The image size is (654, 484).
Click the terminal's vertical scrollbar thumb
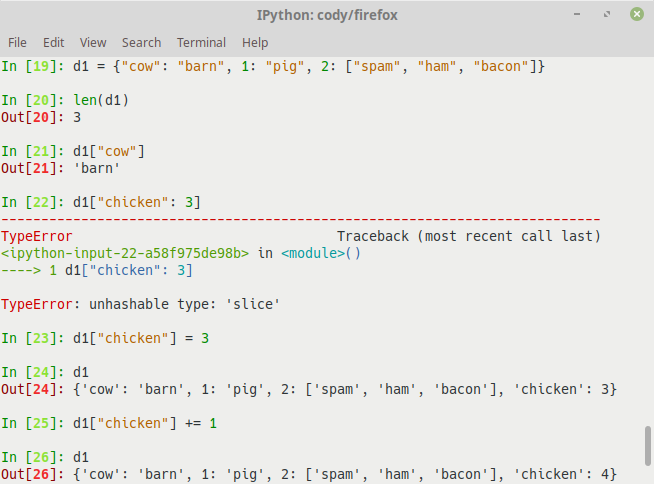click(647, 446)
